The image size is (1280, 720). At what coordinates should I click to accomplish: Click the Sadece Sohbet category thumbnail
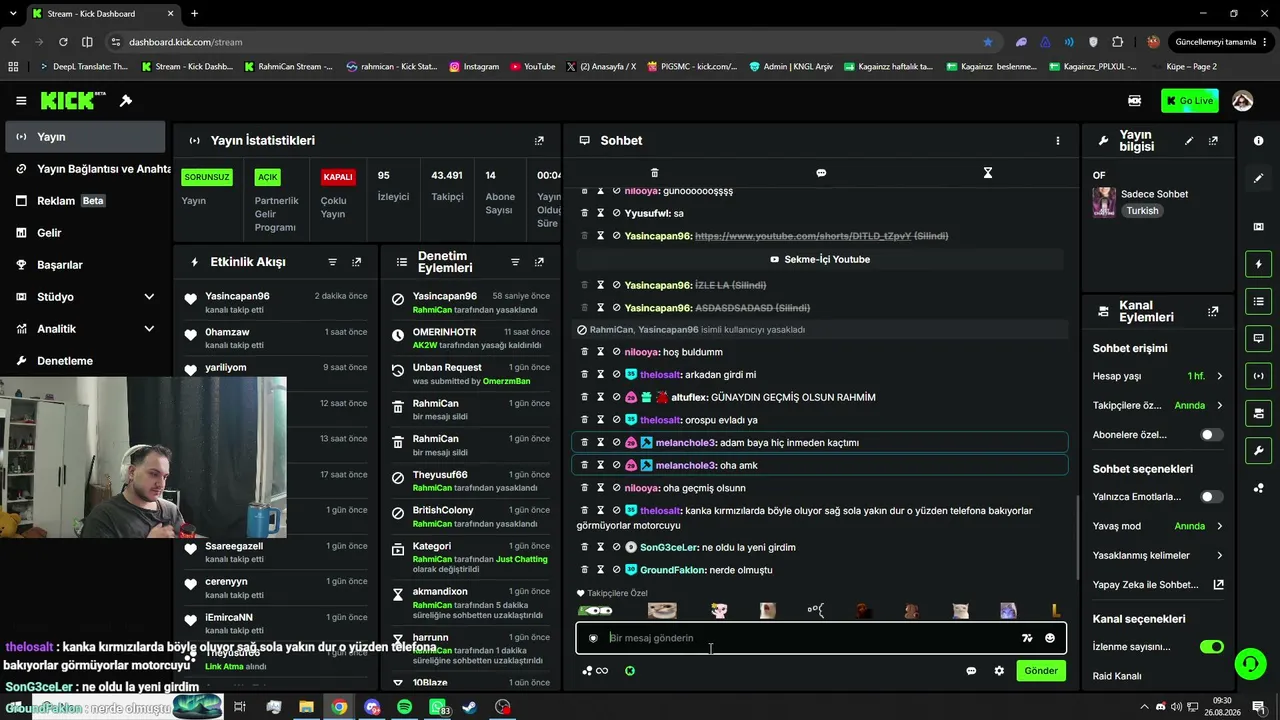1104,202
